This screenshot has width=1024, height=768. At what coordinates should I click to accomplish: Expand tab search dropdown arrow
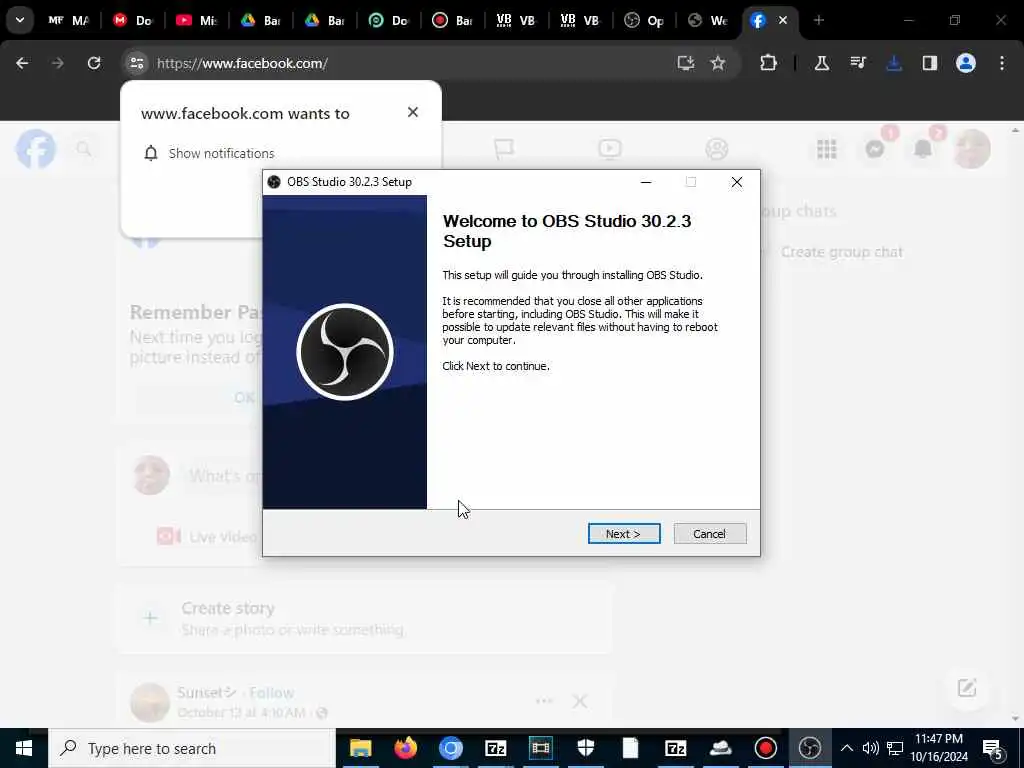click(20, 20)
